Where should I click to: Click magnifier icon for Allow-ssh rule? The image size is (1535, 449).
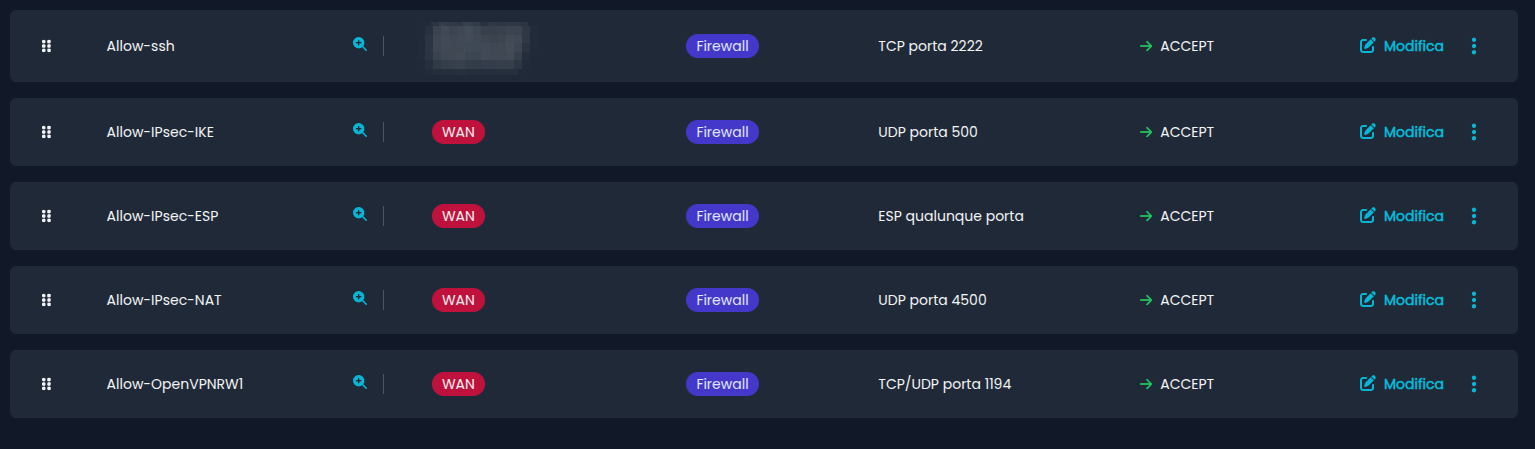(x=360, y=45)
